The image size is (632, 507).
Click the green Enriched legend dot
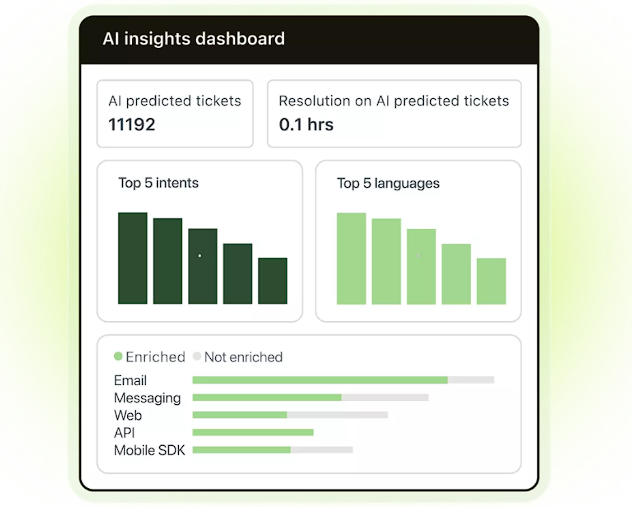[118, 356]
